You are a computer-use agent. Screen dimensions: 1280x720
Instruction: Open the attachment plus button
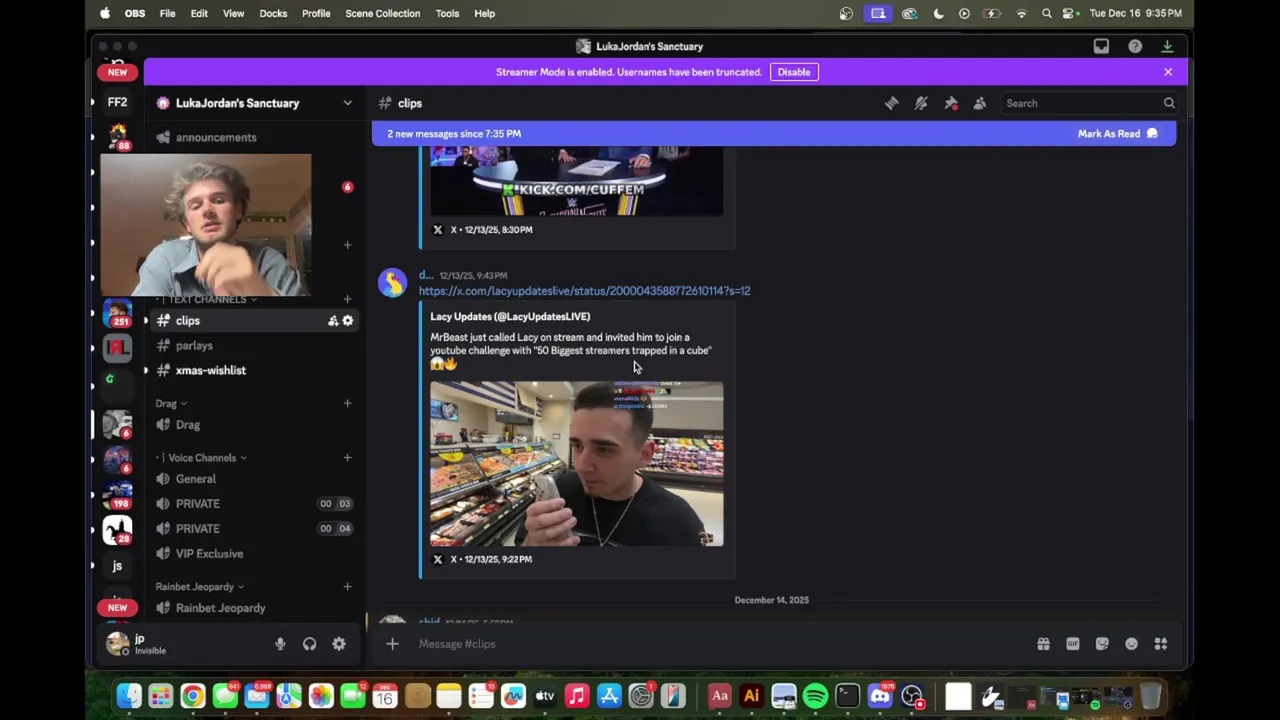tap(392, 644)
